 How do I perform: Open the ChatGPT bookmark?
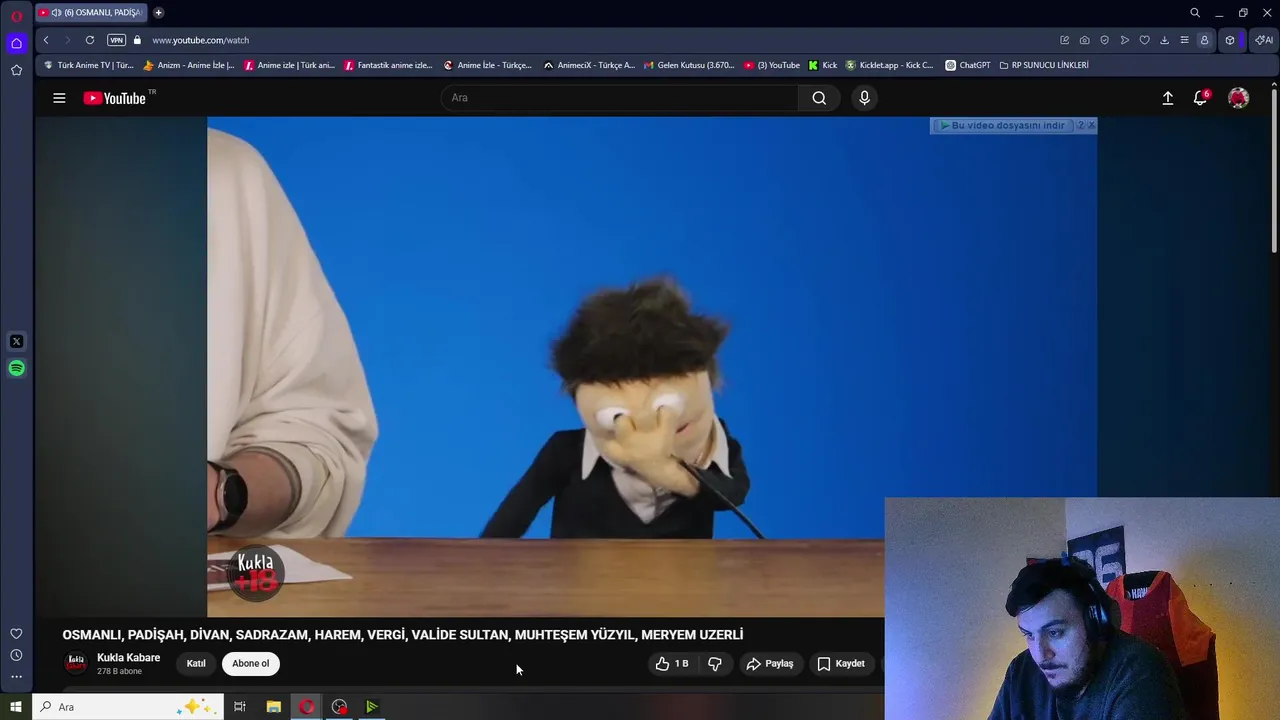point(968,65)
